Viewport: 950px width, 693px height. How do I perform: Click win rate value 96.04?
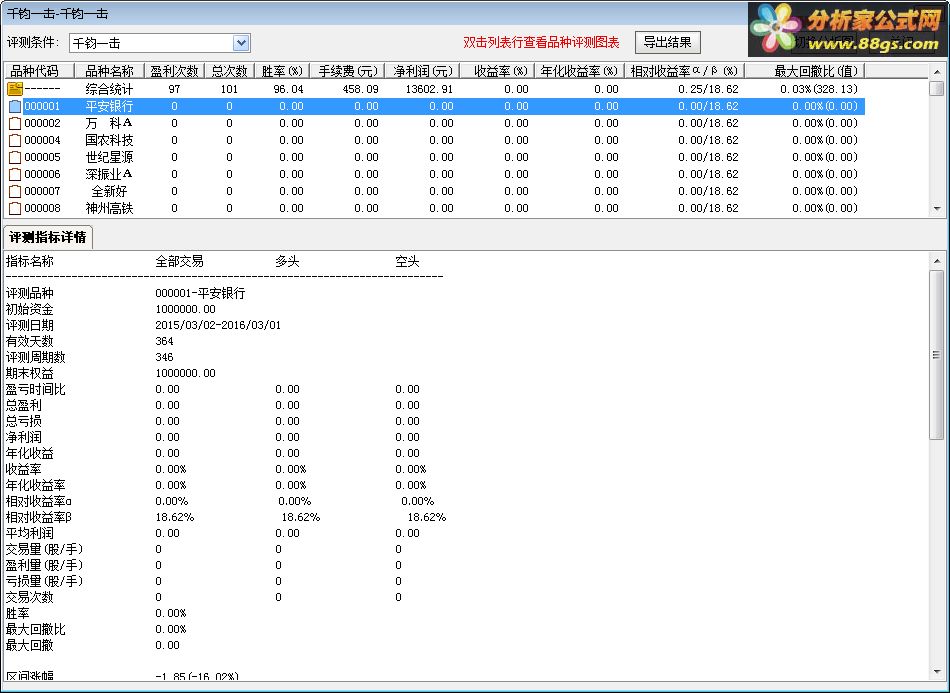point(288,89)
